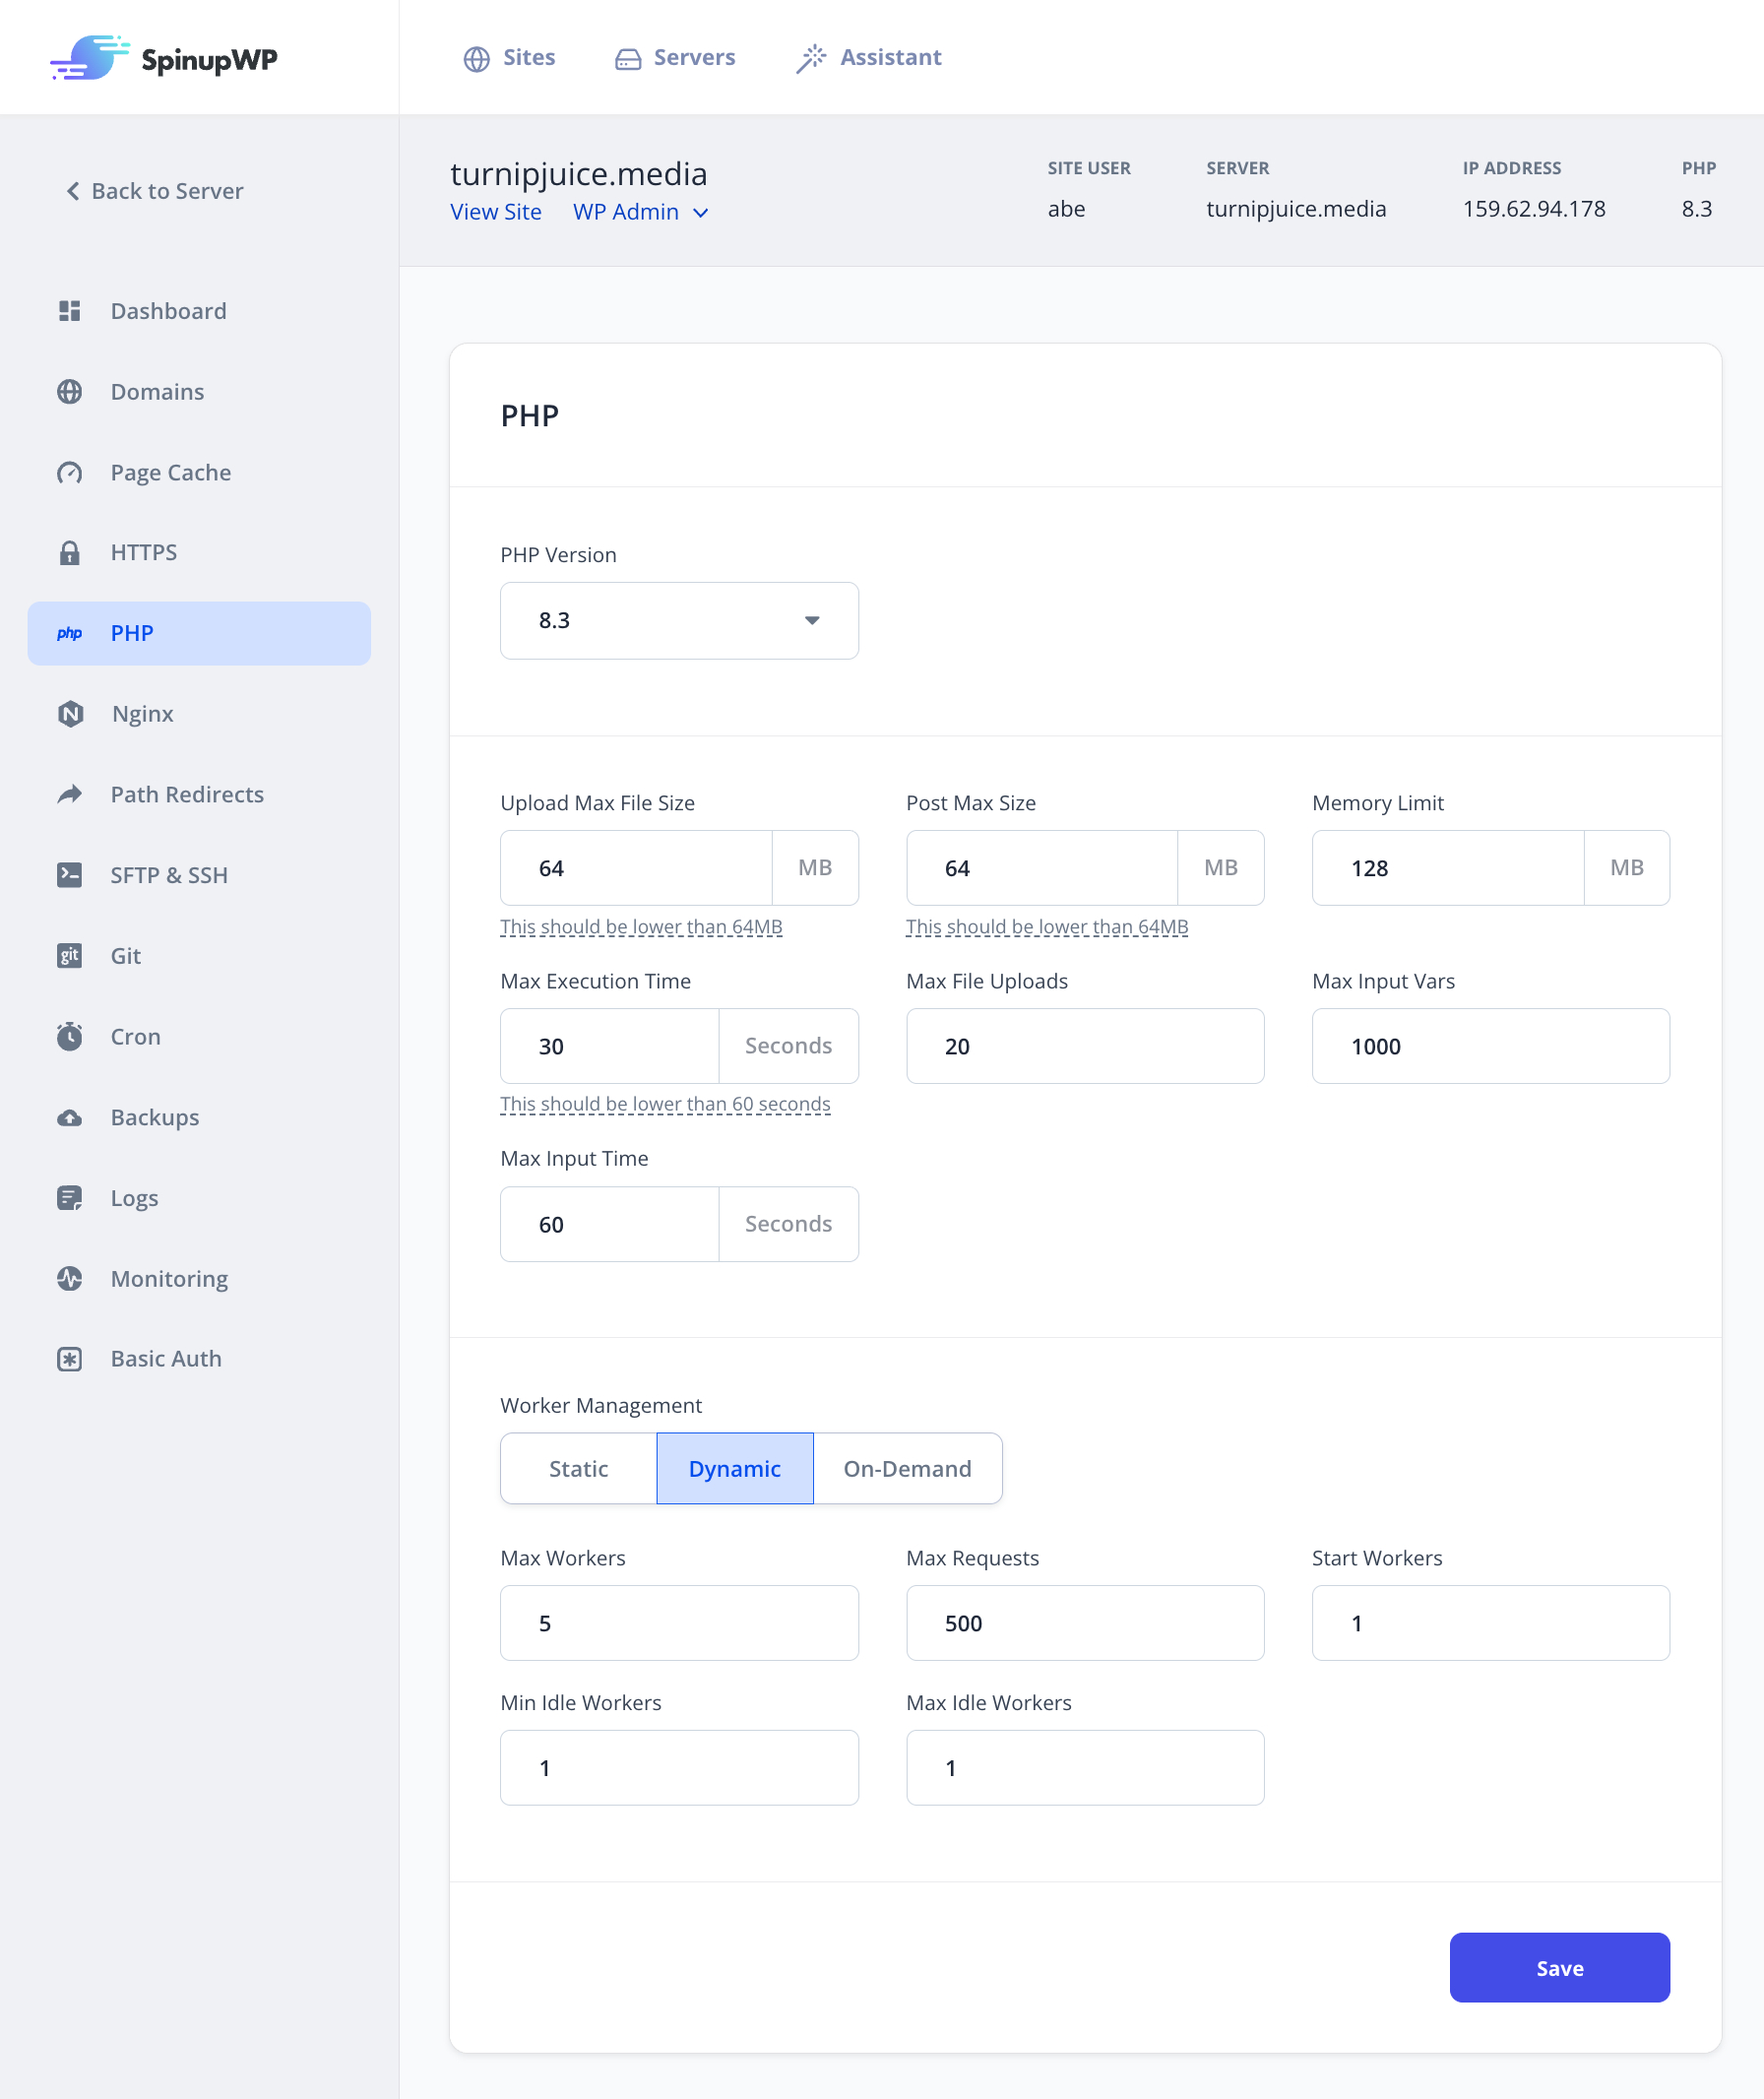Click the SpinupWP logo

pos(165,58)
